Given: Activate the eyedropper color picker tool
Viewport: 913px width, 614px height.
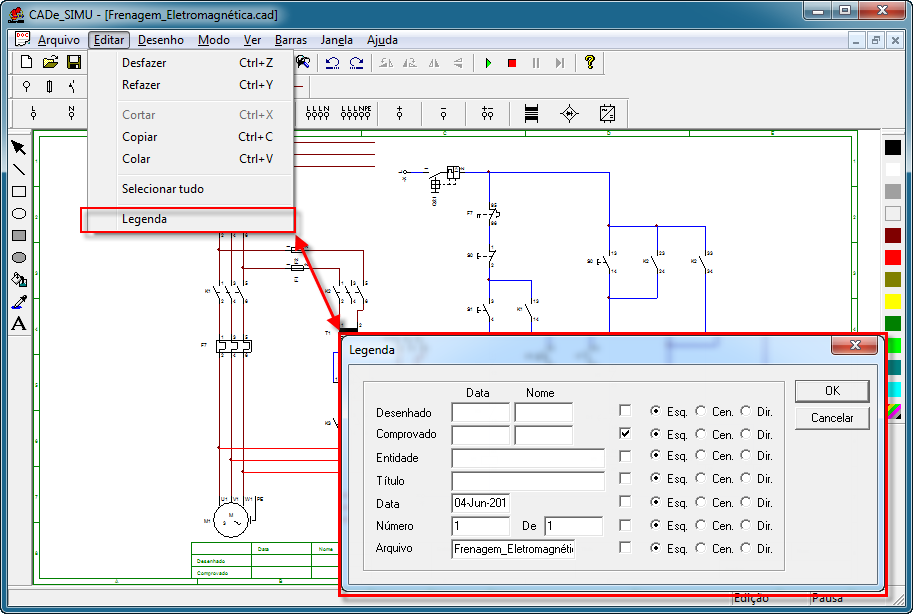Looking at the screenshot, I should click(18, 302).
